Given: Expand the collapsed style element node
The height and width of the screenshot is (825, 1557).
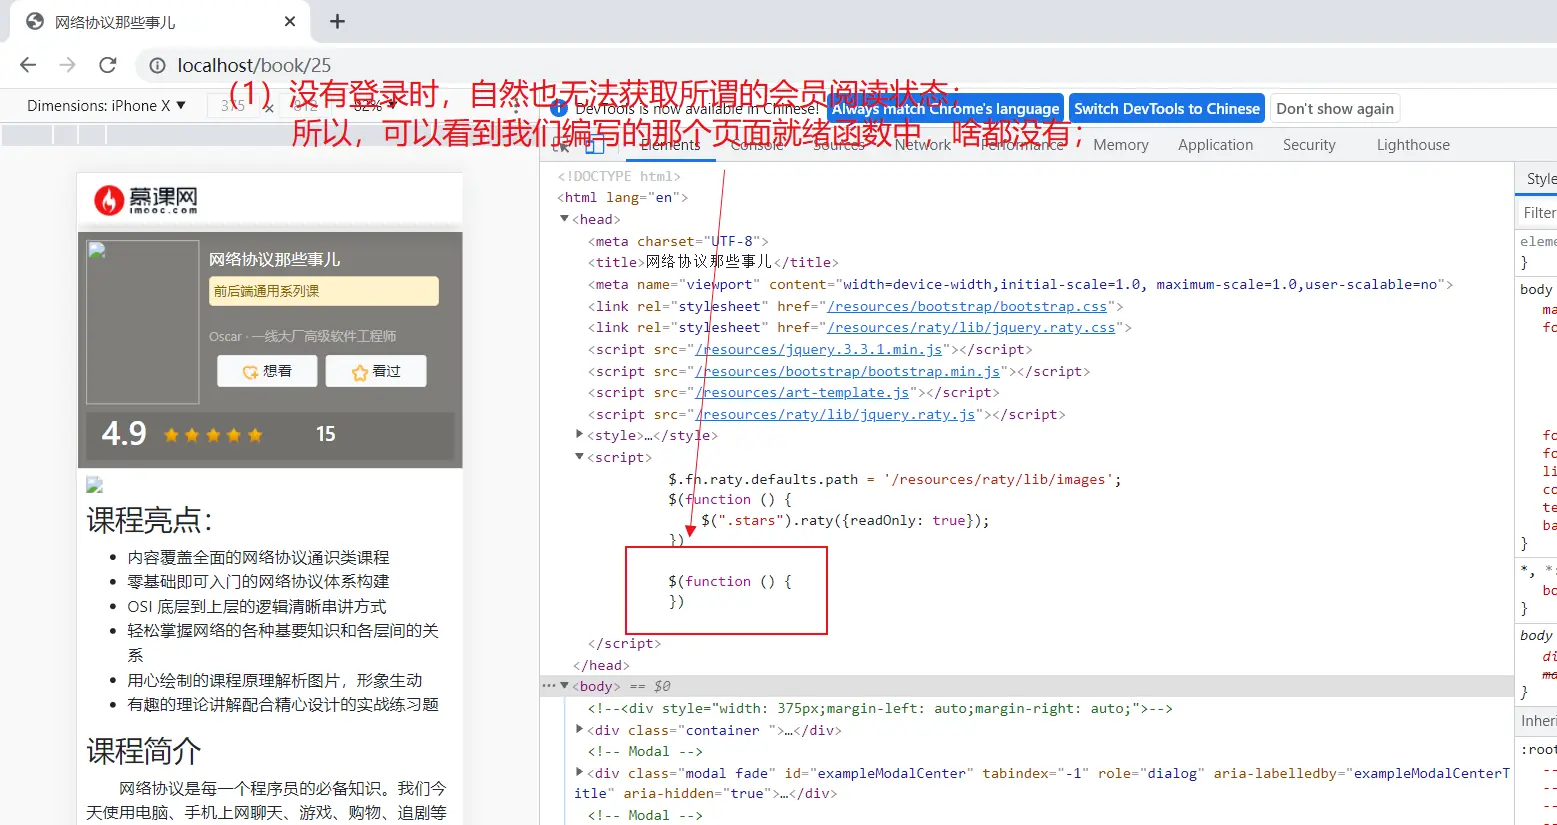Looking at the screenshot, I should tap(579, 435).
